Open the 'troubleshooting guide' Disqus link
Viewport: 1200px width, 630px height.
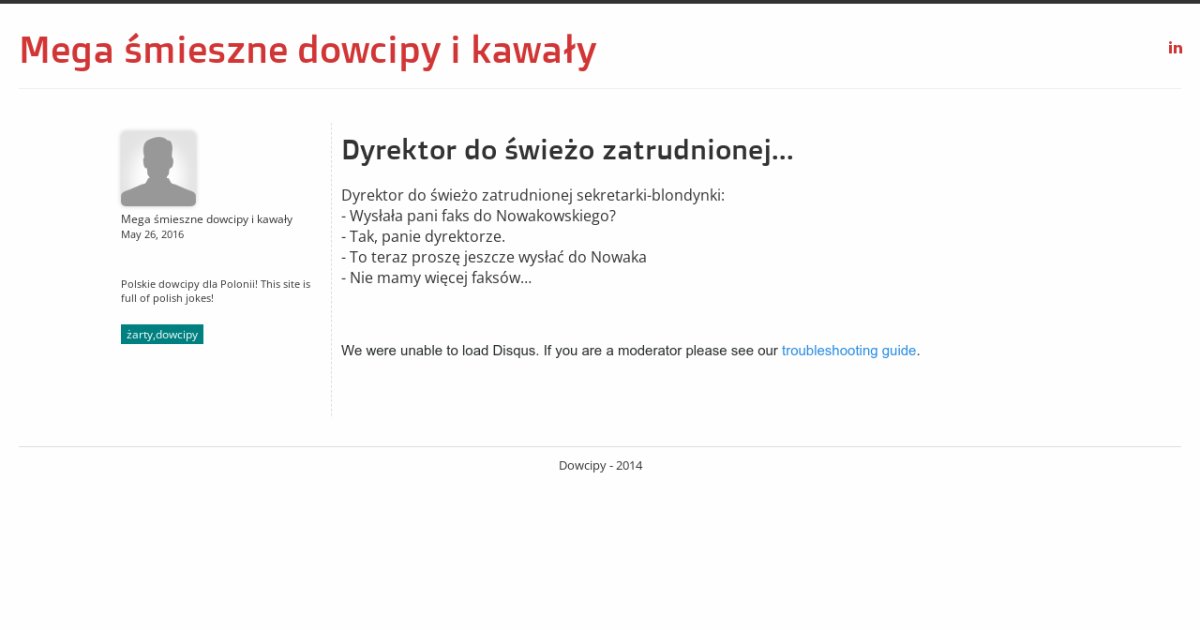click(848, 351)
